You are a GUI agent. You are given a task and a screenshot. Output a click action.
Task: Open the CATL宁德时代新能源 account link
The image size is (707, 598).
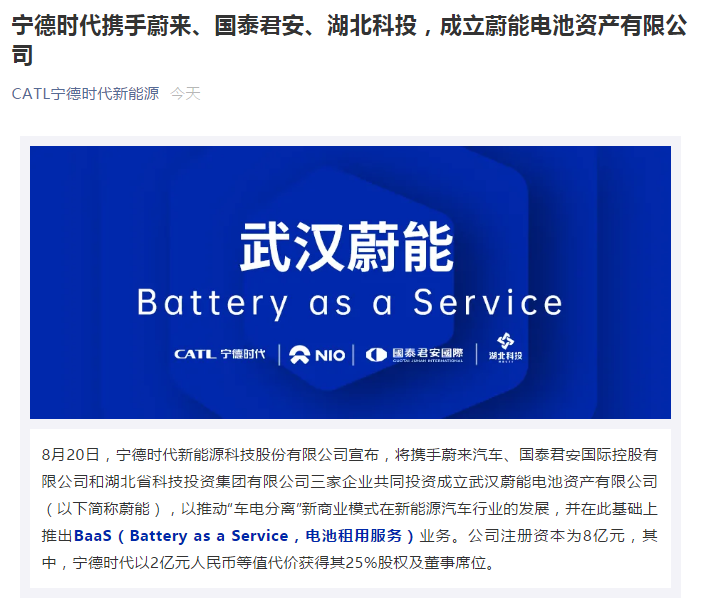coord(85,94)
